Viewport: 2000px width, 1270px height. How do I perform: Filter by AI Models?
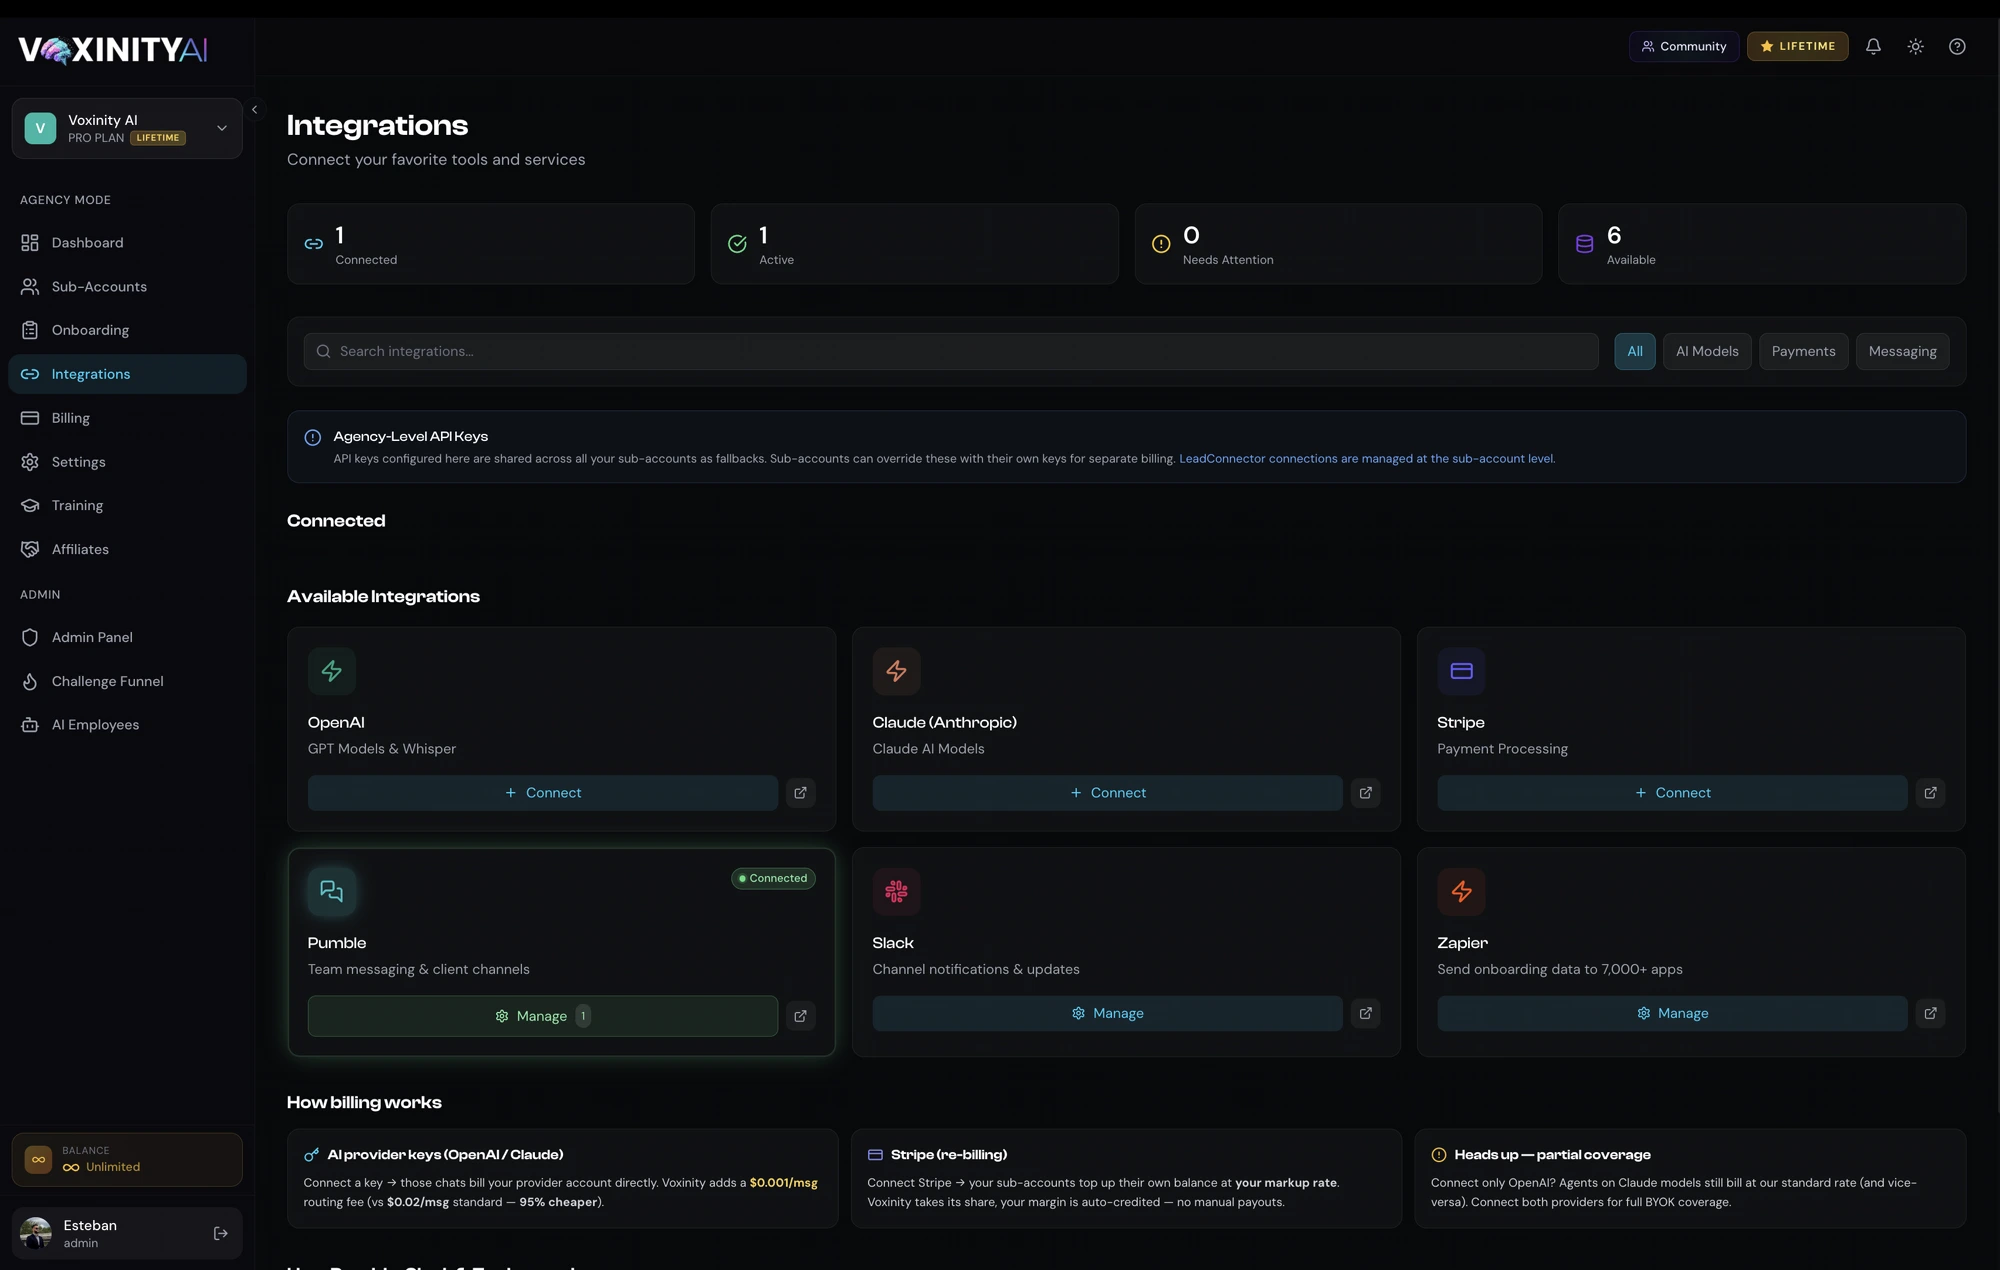[x=1707, y=351]
